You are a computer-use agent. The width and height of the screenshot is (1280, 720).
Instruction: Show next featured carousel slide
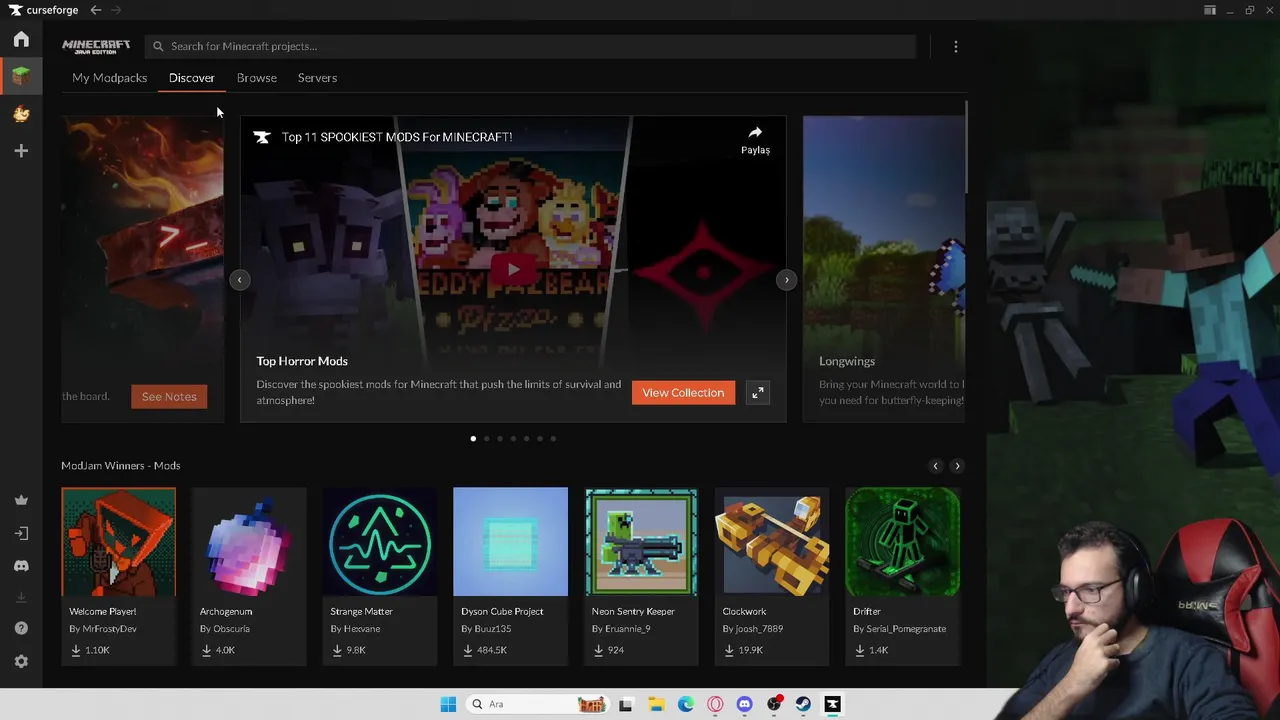787,280
